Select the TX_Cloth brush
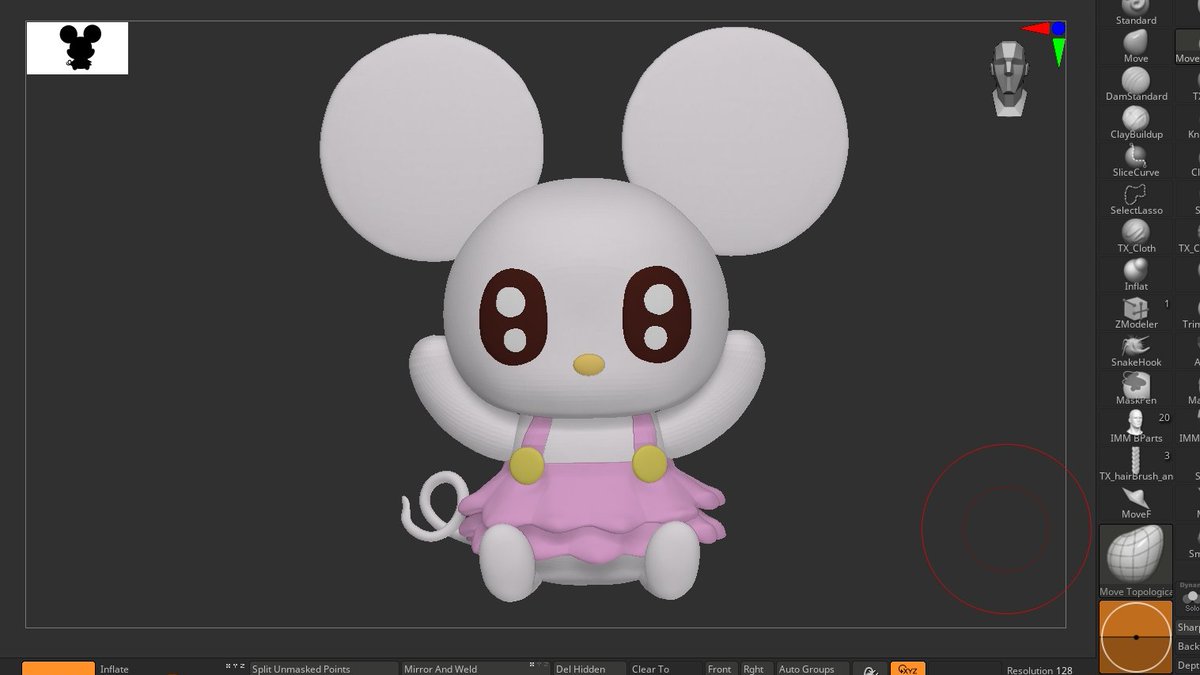The width and height of the screenshot is (1200, 675). point(1135,236)
